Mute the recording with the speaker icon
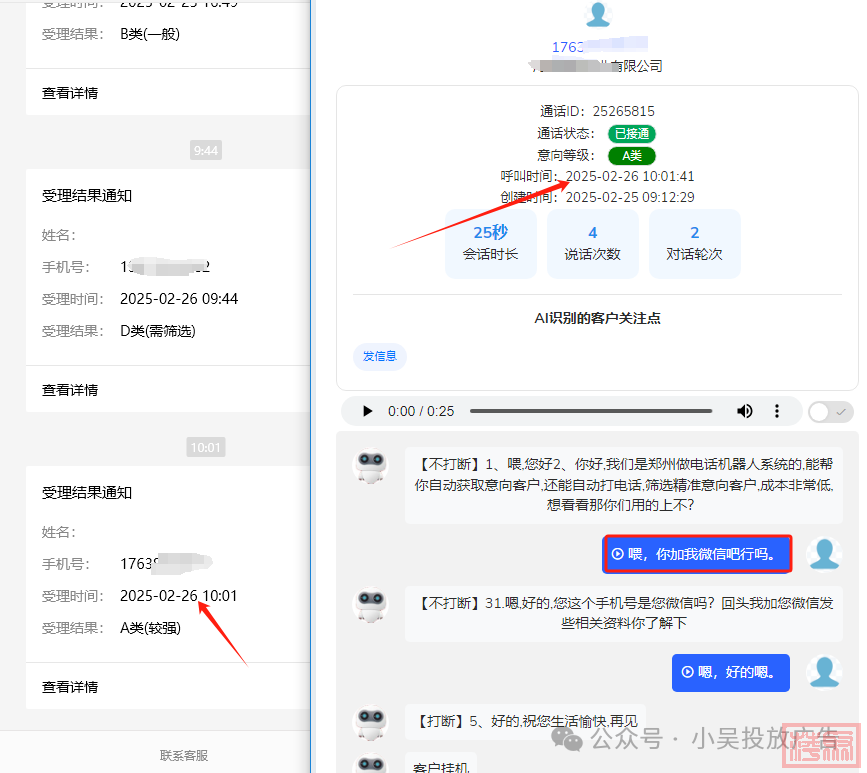The width and height of the screenshot is (867, 773). [x=745, y=411]
